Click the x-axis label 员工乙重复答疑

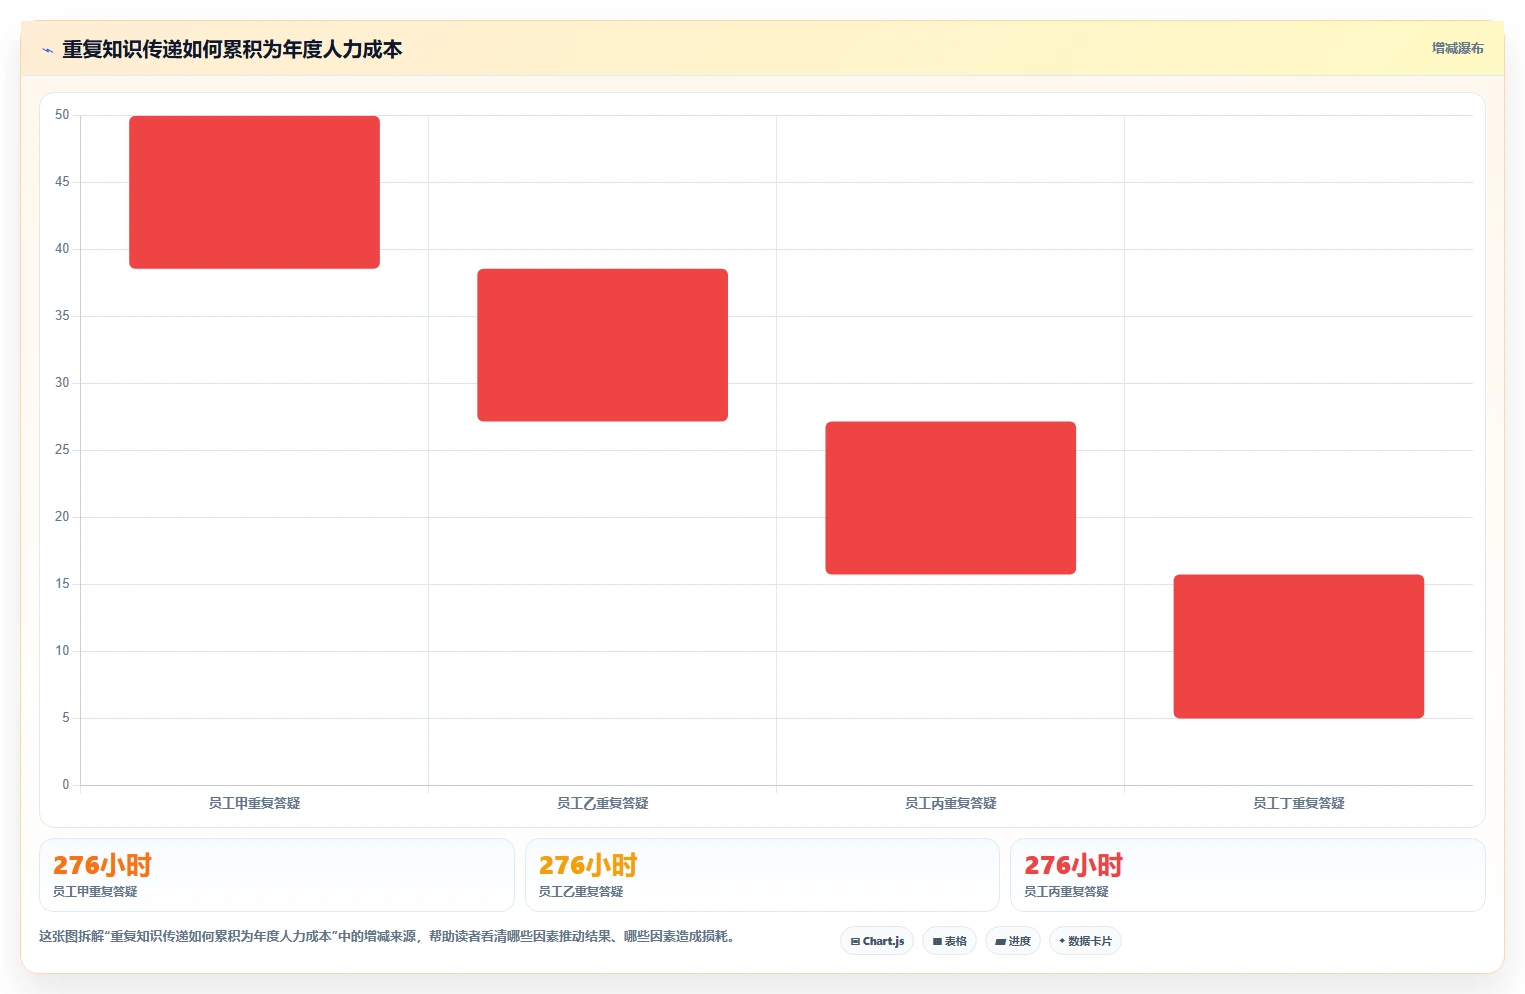click(602, 803)
